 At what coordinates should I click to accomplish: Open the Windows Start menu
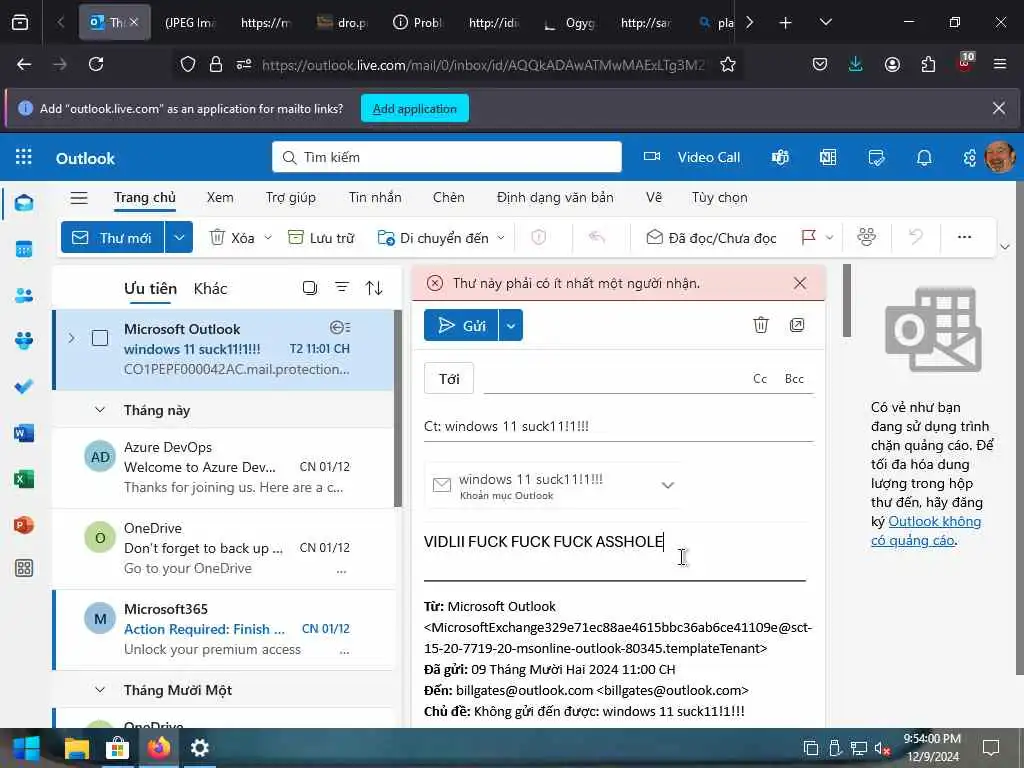tap(27, 748)
